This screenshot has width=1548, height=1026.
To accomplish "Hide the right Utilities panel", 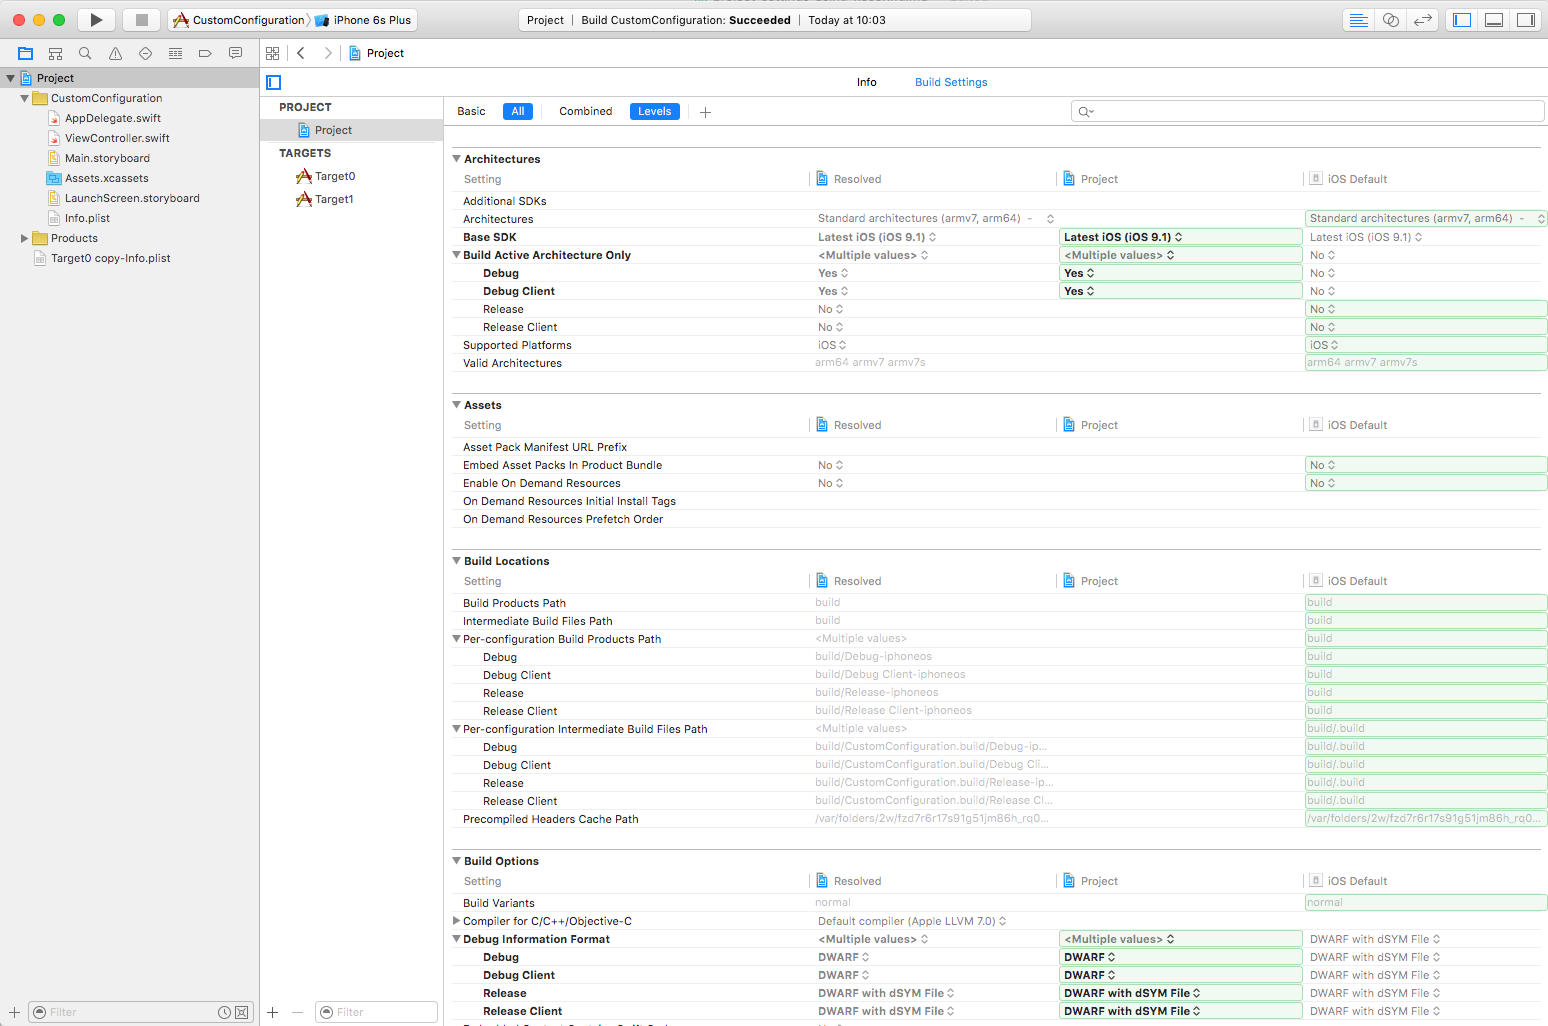I will tap(1525, 20).
